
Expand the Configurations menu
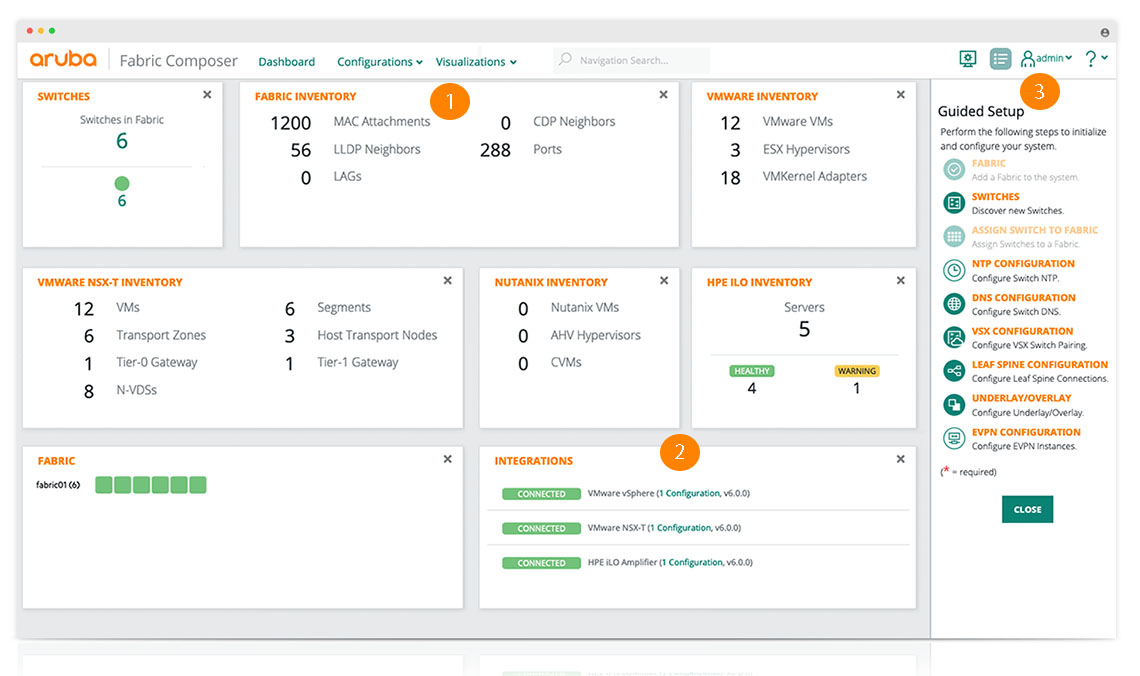point(380,62)
